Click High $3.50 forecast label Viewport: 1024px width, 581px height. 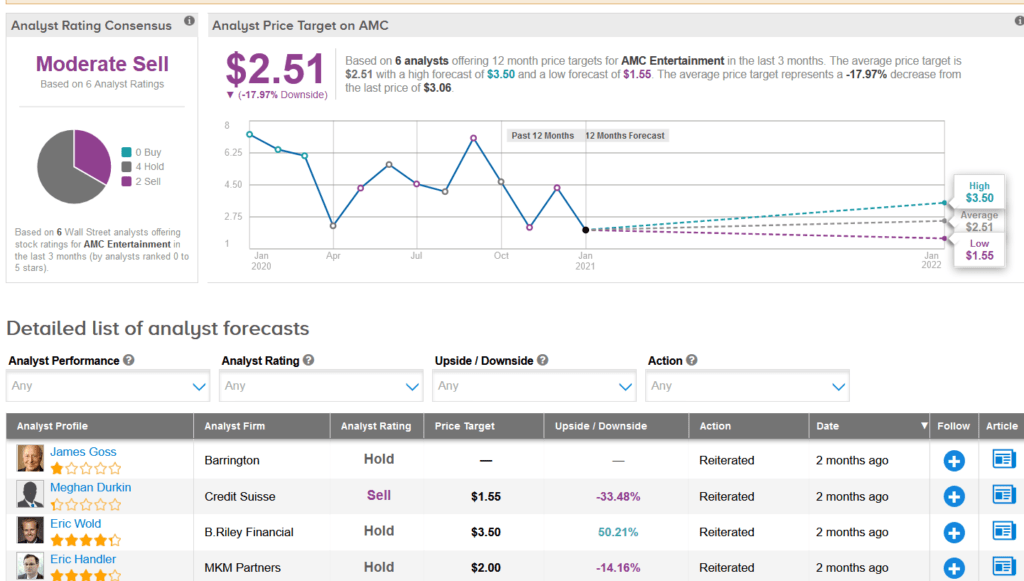pos(979,192)
